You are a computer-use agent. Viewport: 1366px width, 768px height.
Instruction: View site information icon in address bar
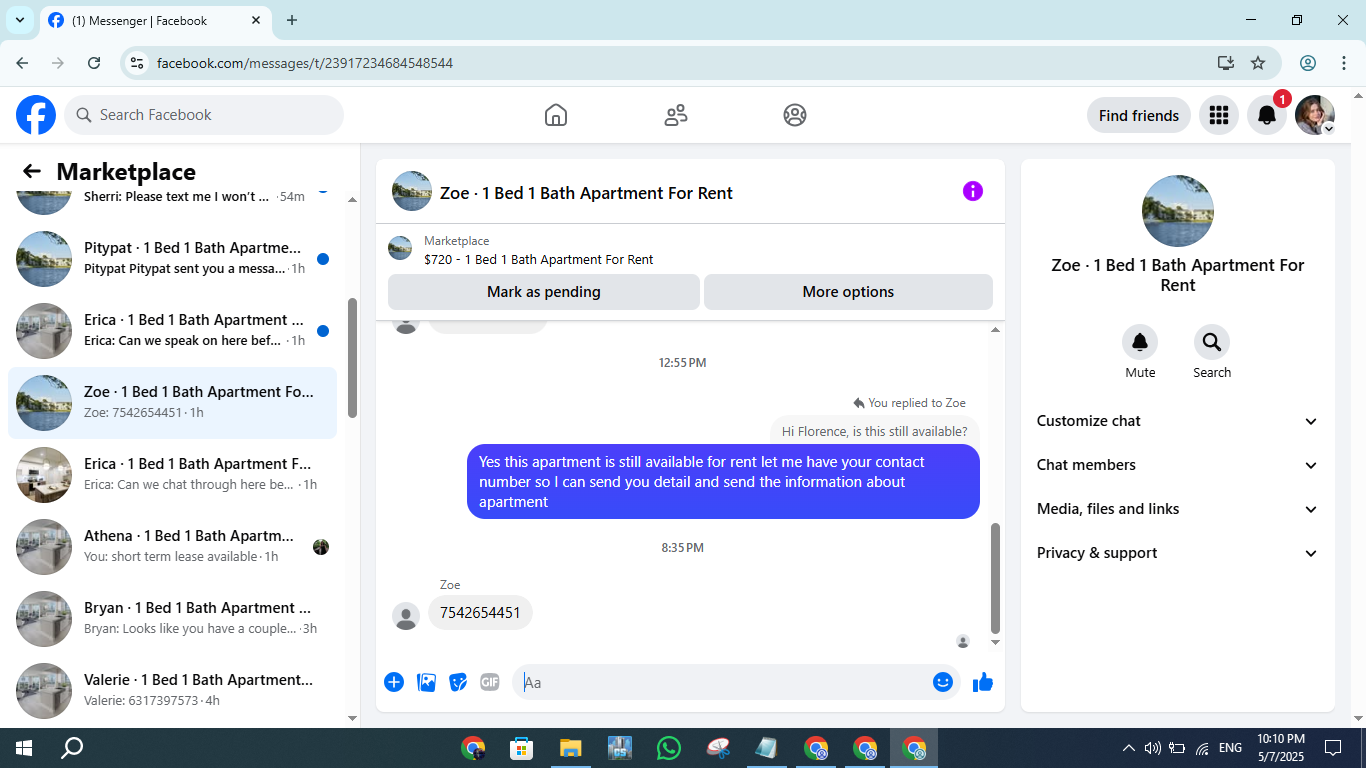click(138, 63)
